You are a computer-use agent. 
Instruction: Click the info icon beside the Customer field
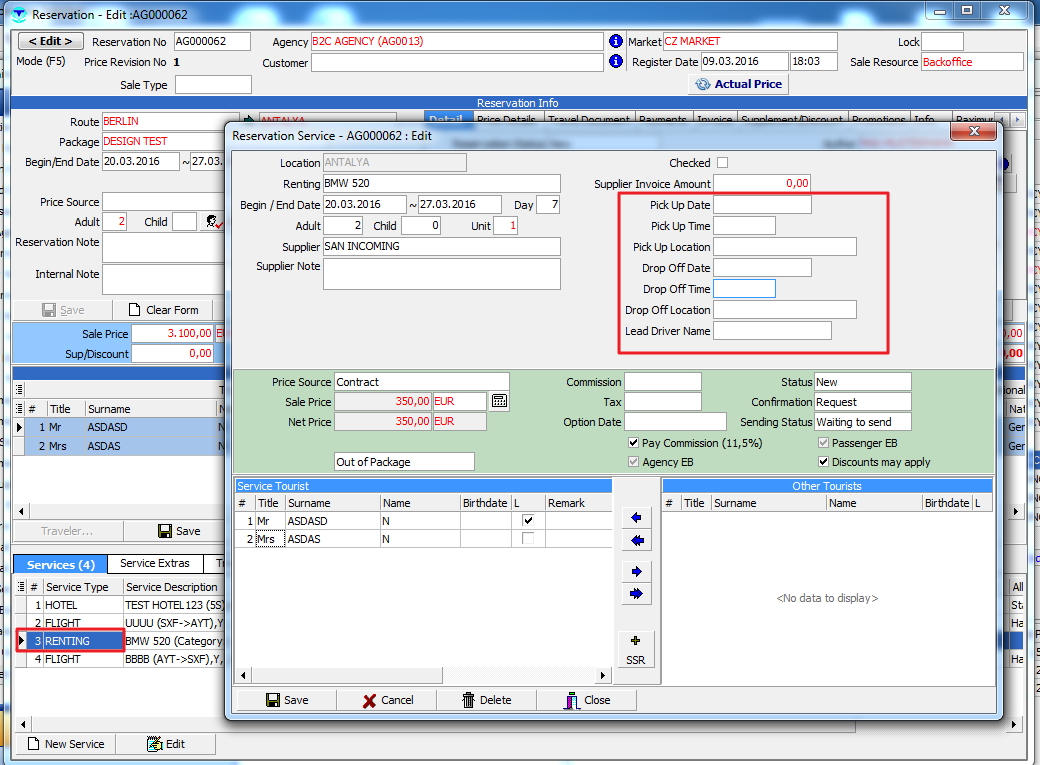(615, 62)
